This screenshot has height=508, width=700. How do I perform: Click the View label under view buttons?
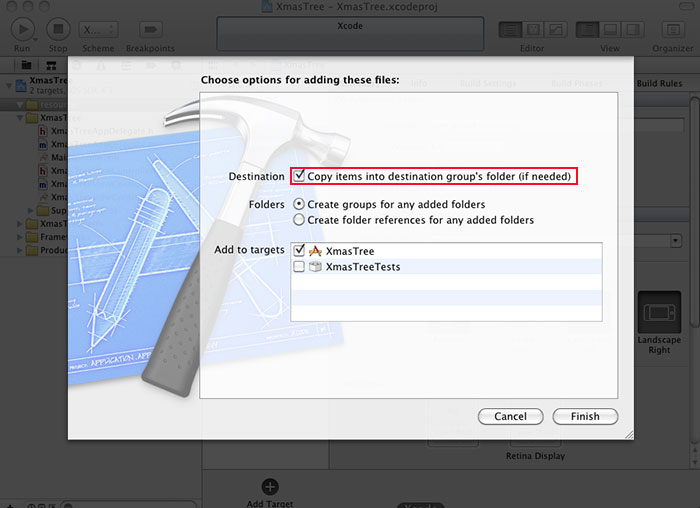tap(610, 48)
